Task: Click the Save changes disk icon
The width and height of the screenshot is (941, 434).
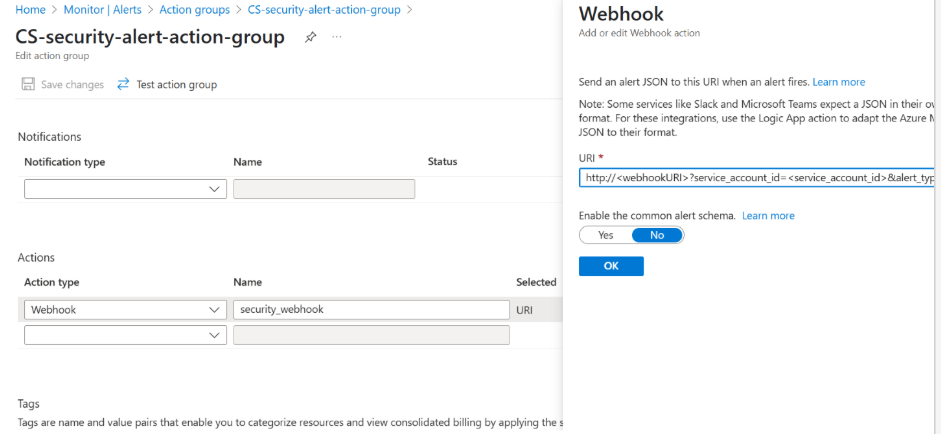Action: [28, 85]
